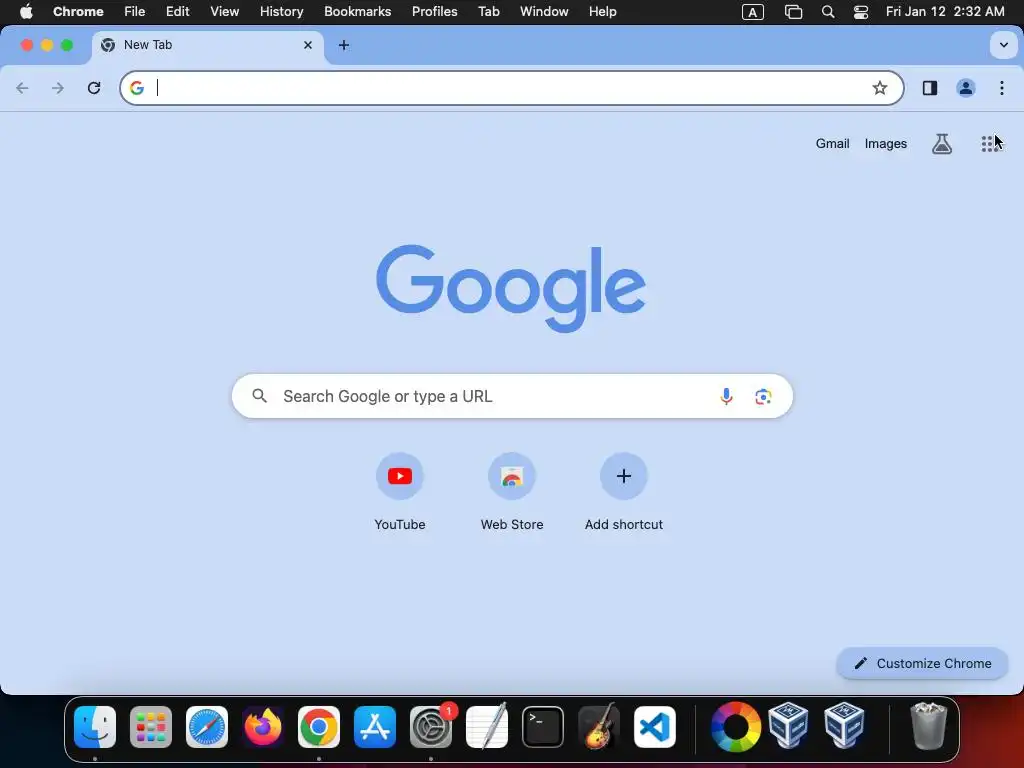Click the Customize Chrome button

pyautogui.click(x=922, y=664)
